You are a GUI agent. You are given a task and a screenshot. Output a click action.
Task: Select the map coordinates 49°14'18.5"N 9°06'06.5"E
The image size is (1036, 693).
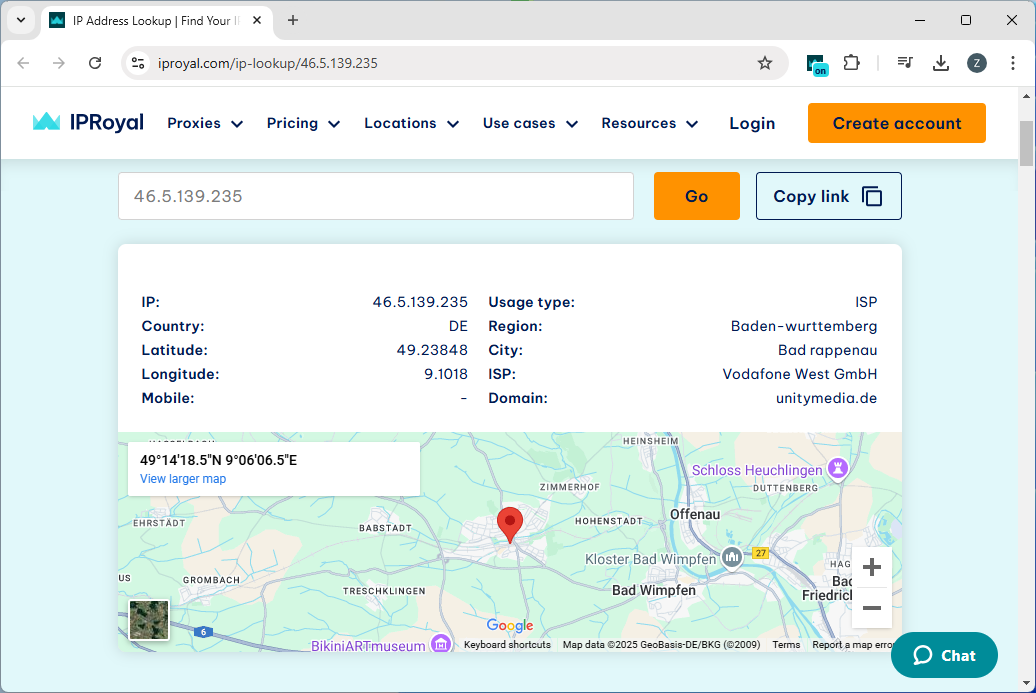[x=219, y=460]
